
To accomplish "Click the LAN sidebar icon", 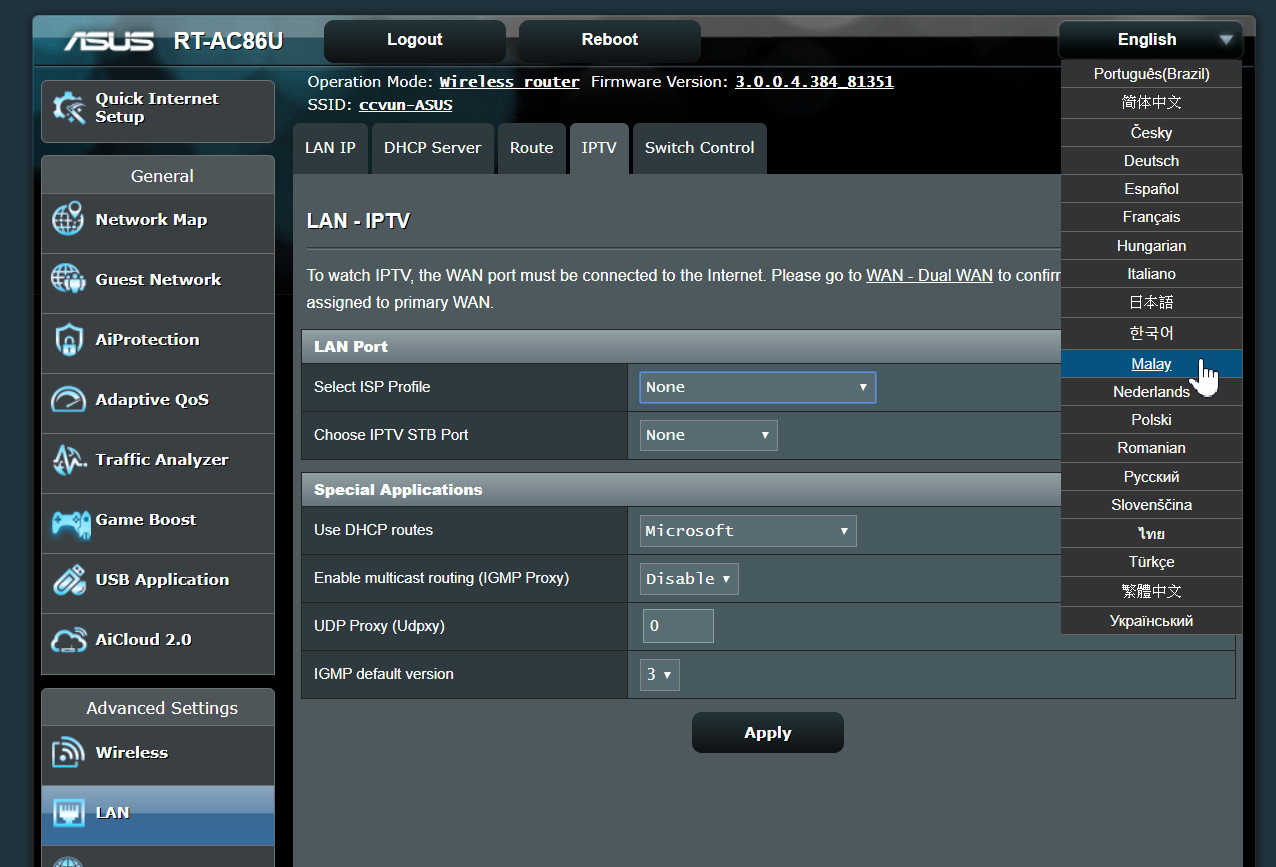I will pos(68,813).
